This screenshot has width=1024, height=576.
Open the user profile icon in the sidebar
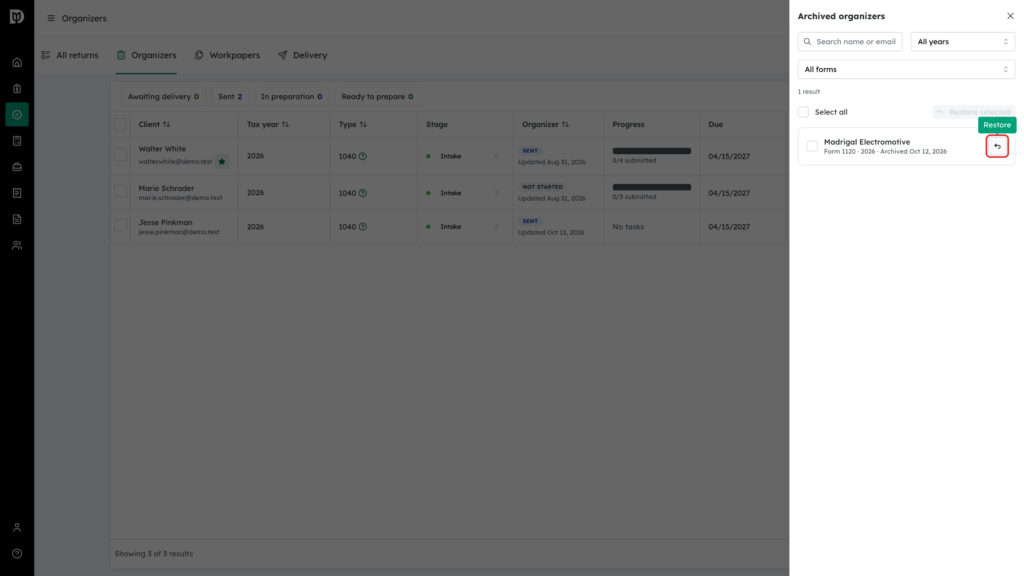17,528
